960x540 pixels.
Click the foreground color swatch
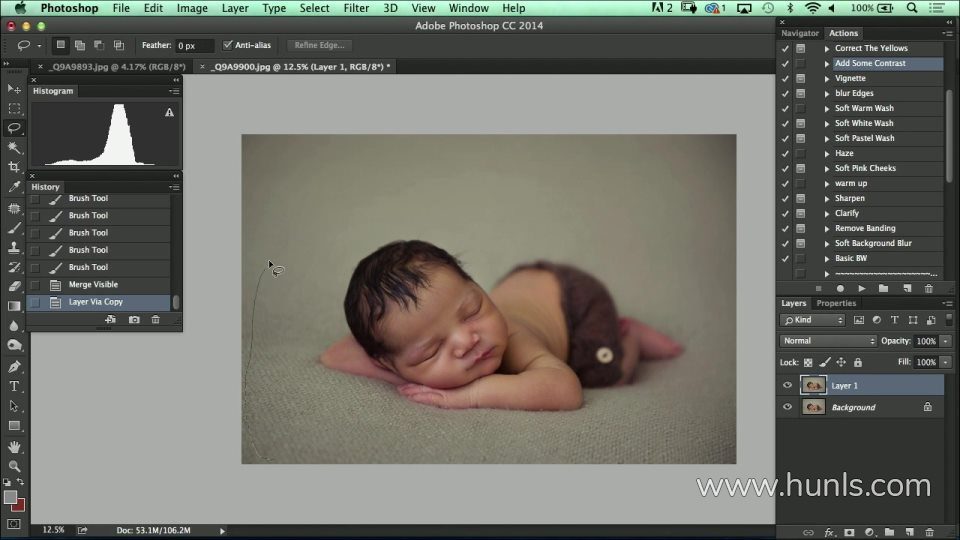click(x=10, y=497)
